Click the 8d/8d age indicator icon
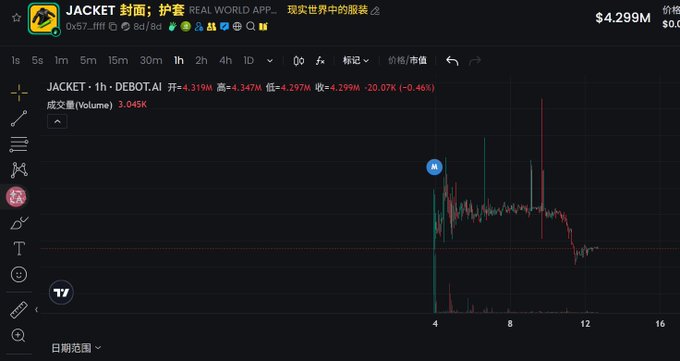Image resolution: width=680 pixels, height=361 pixels. click(x=125, y=26)
